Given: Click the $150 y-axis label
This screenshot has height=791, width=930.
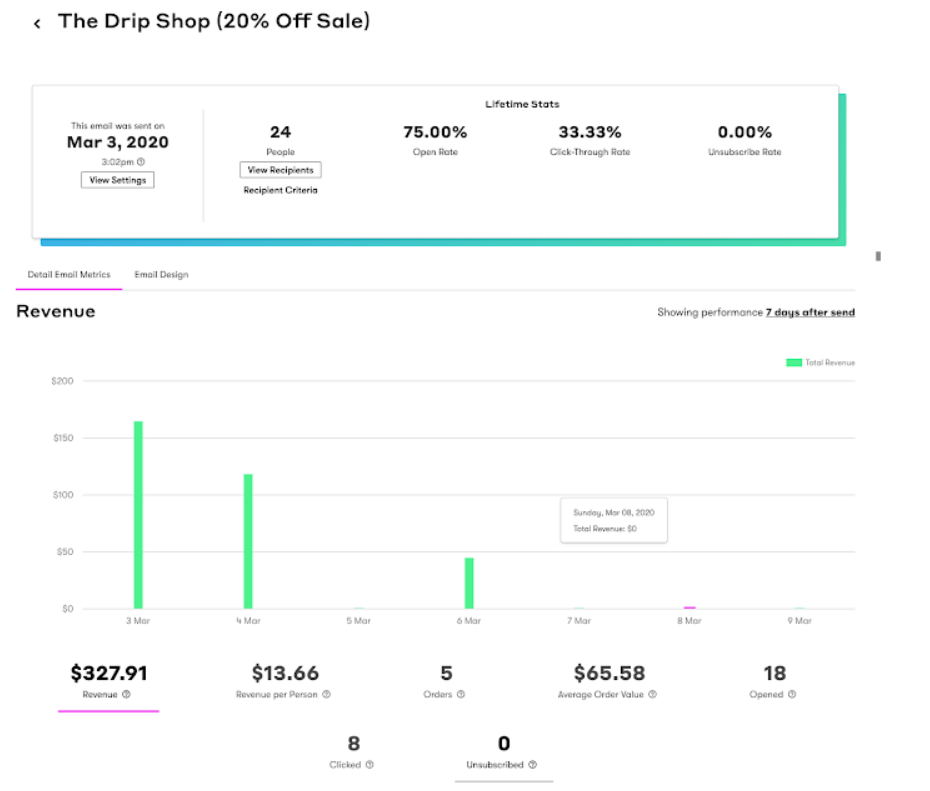Looking at the screenshot, I should click(x=63, y=438).
